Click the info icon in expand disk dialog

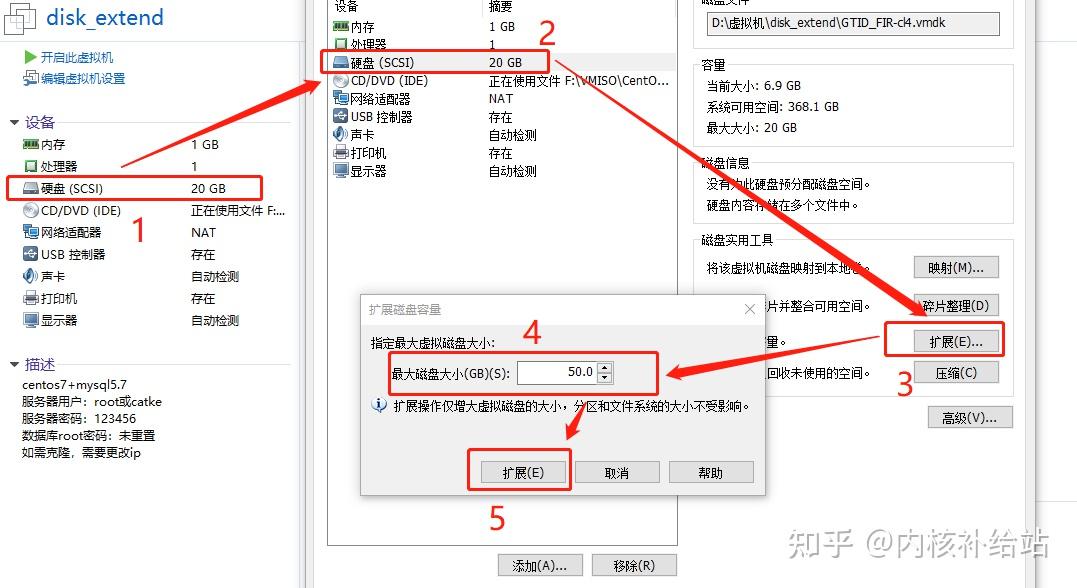click(379, 405)
